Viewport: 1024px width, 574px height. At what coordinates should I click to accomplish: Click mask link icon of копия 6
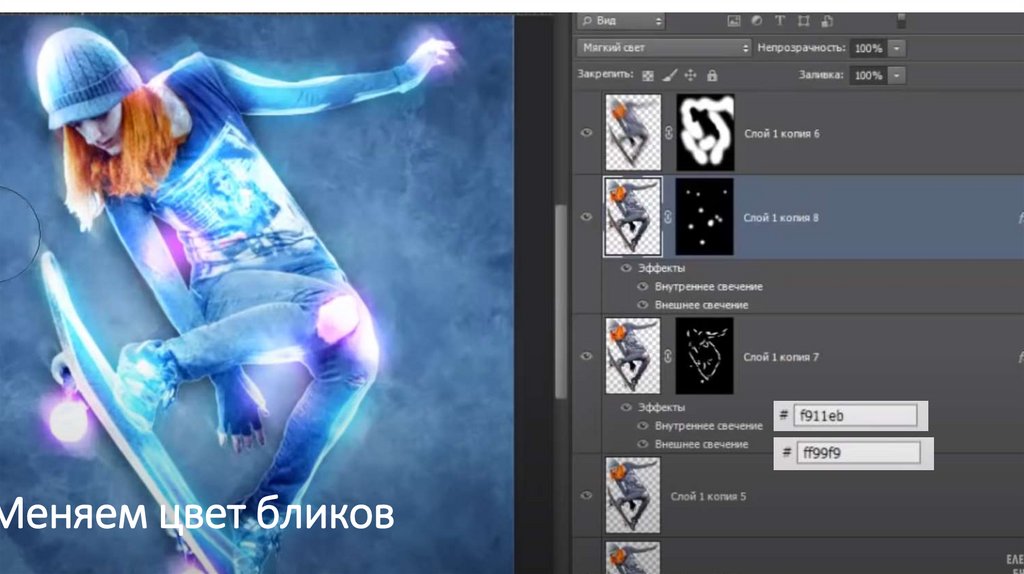(x=668, y=133)
